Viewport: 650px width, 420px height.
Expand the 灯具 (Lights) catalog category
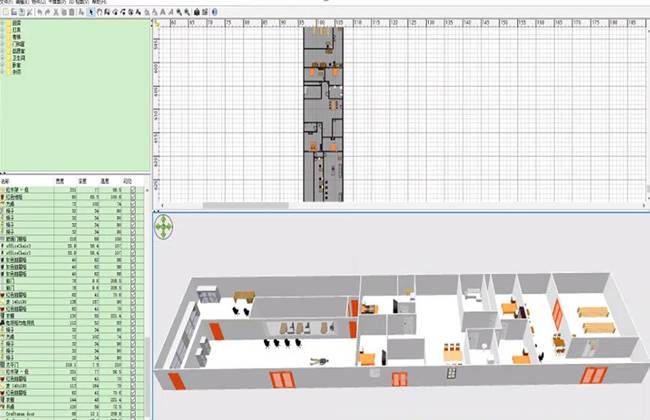coord(3,30)
